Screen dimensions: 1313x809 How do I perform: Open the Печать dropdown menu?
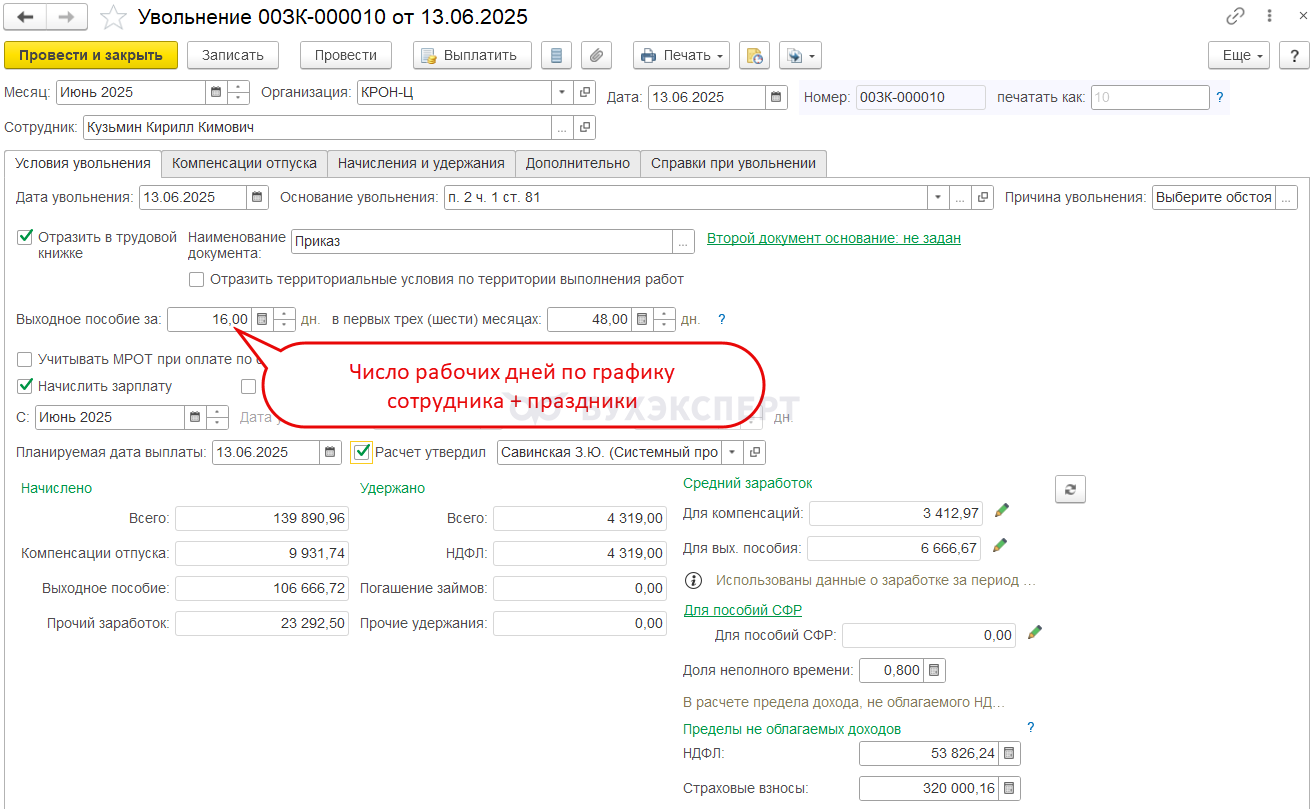pyautogui.click(x=681, y=55)
